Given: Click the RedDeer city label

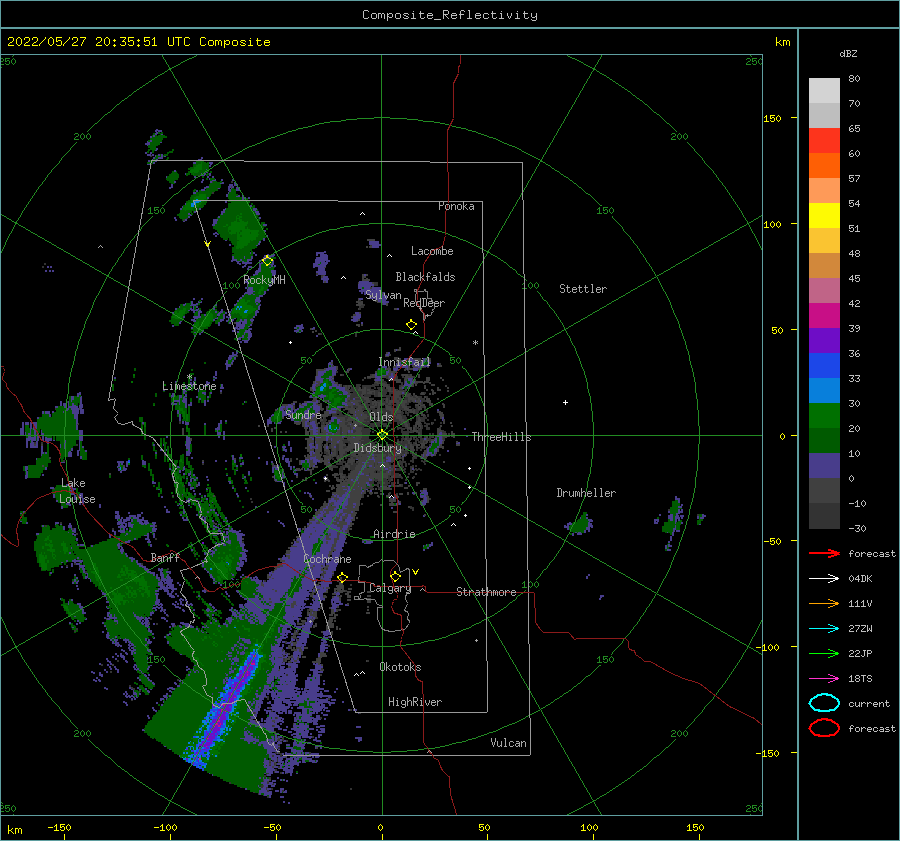Looking at the screenshot, I should [x=424, y=303].
